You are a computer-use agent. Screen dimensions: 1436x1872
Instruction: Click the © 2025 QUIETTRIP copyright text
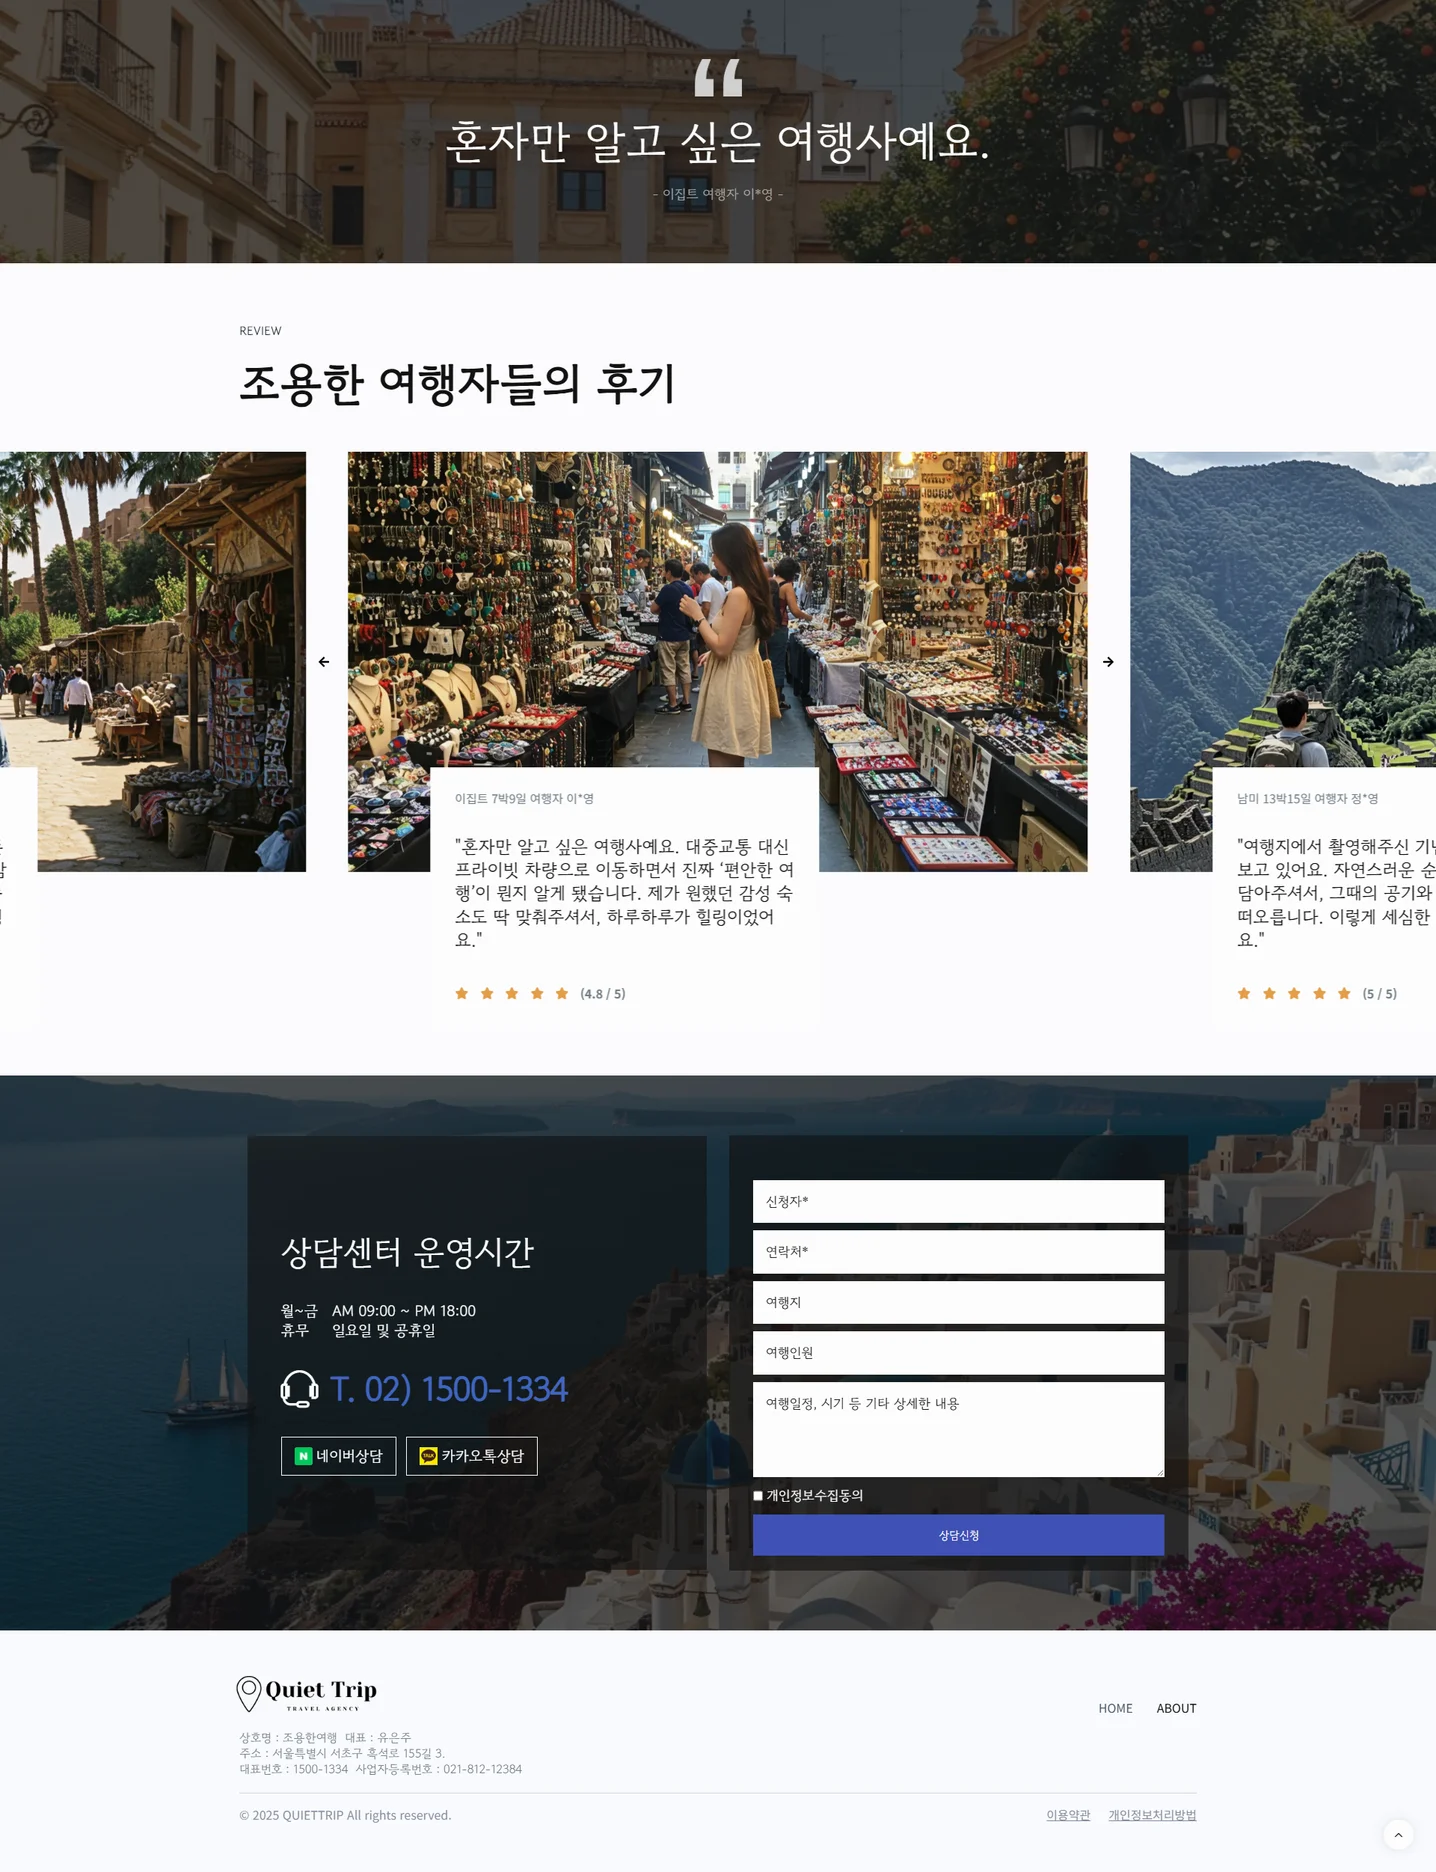[x=345, y=1815]
